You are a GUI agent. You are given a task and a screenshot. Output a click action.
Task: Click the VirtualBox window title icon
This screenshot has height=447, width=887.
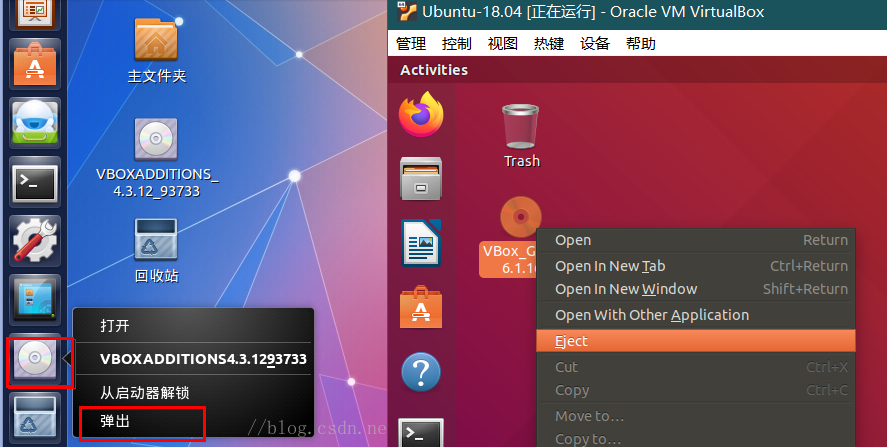[405, 11]
